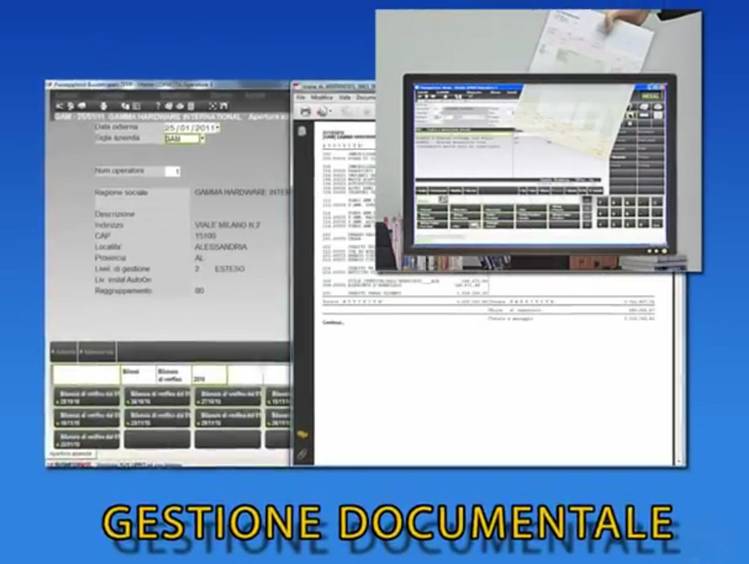Click the embedded video thumbnail of the monitor
This screenshot has width=749, height=564.
point(538,140)
